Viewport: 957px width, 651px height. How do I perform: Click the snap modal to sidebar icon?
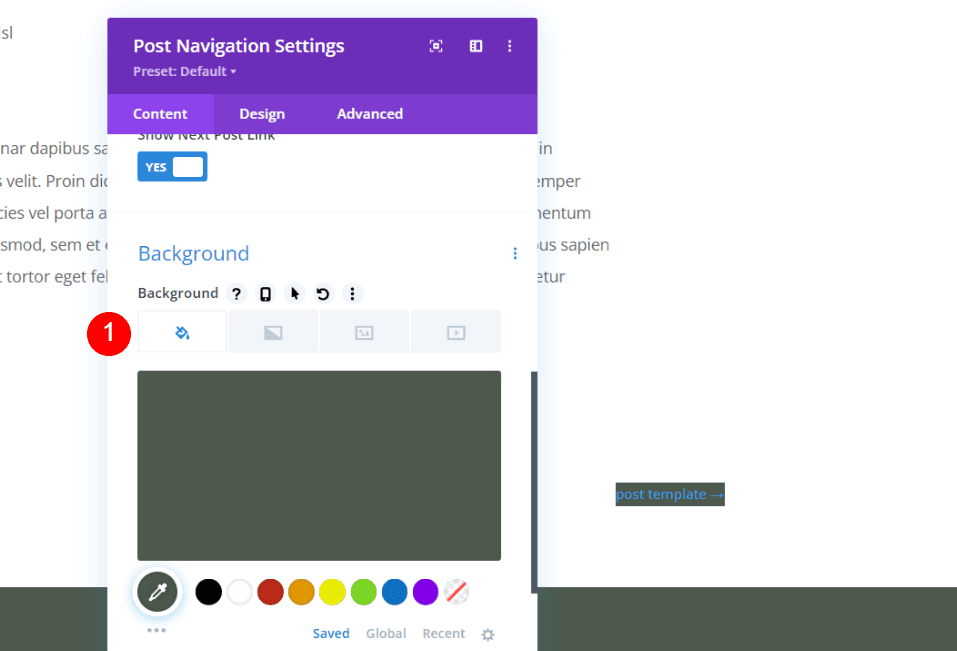coord(476,46)
